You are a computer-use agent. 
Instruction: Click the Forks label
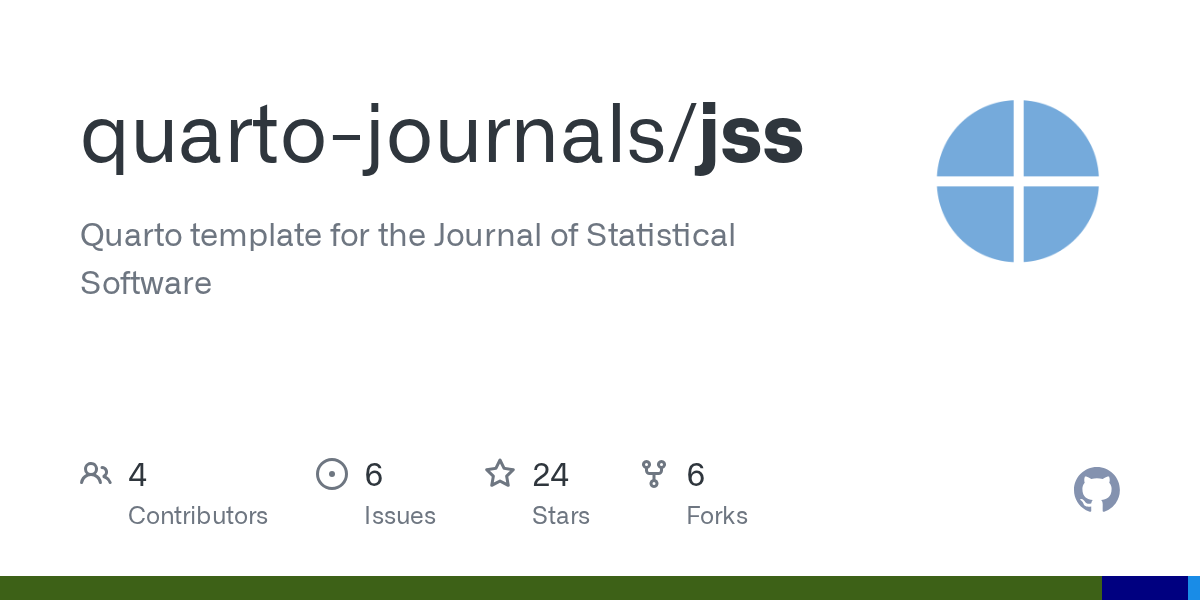coord(717,516)
